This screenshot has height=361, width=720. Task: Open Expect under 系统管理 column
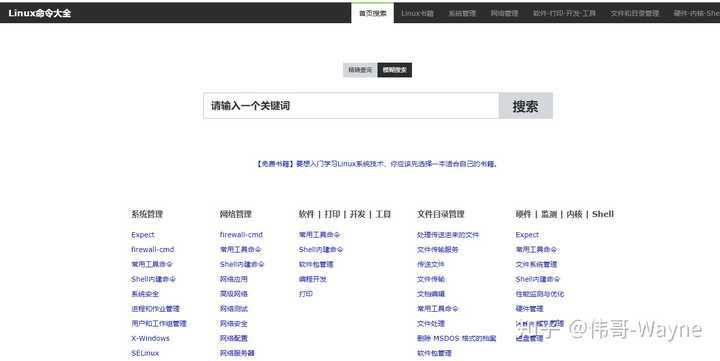(143, 235)
